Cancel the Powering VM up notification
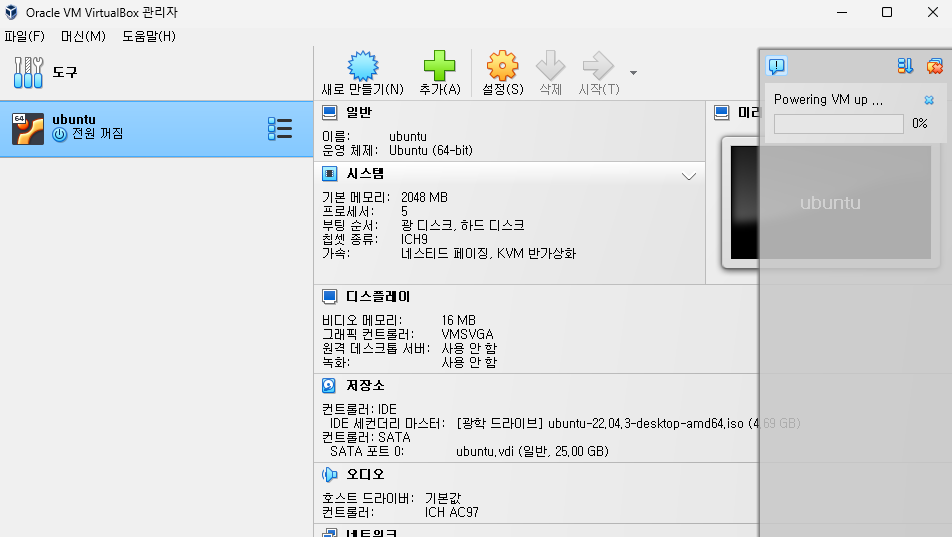The height and width of the screenshot is (537, 952). point(929,100)
